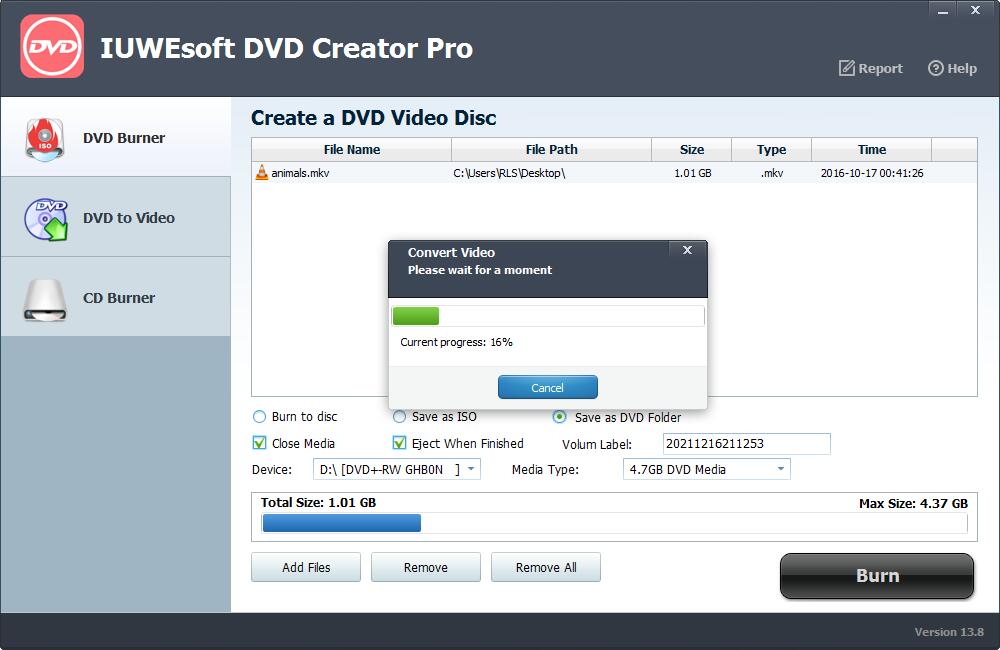Click the green conversion progress bar

(x=416, y=316)
